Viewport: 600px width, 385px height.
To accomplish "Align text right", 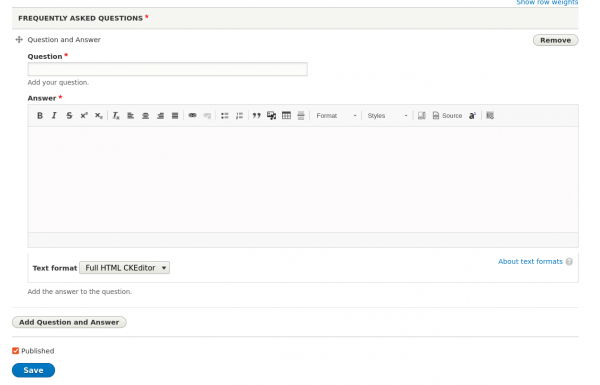I will point(160,116).
